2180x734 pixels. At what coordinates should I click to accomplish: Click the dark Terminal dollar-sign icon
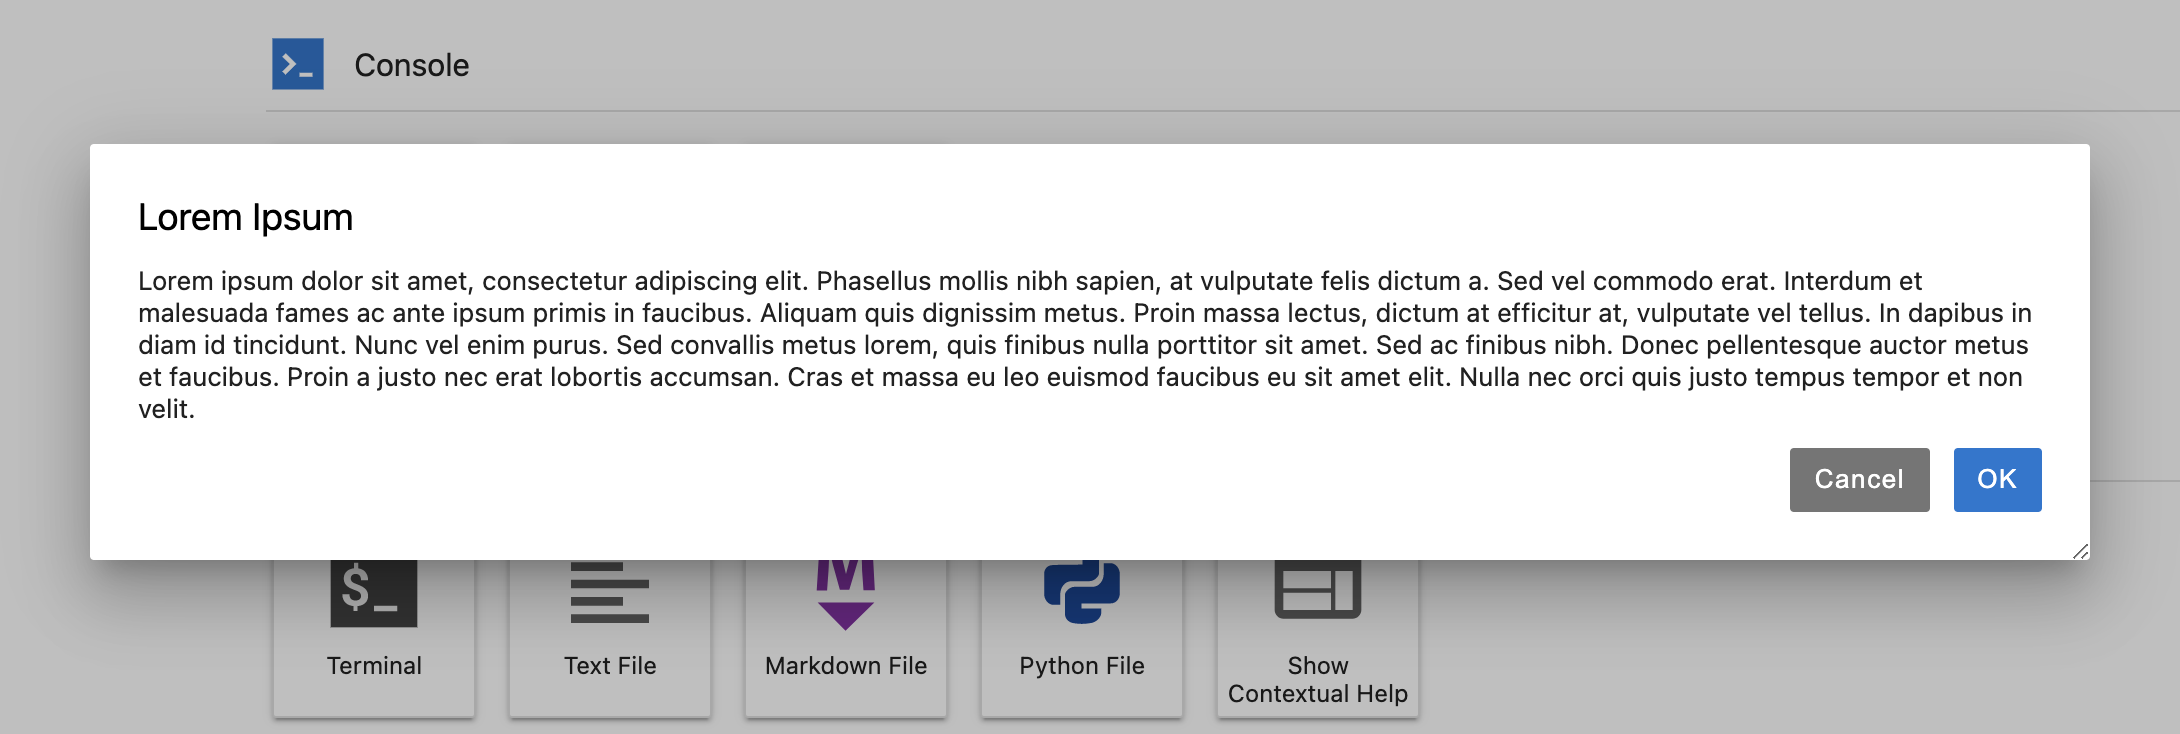coord(373,590)
